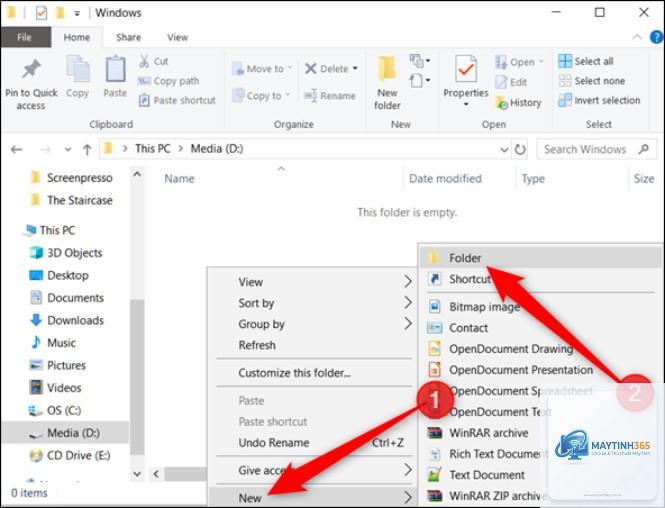The height and width of the screenshot is (508, 665).
Task: Open the Screenpresso folder
Action: tap(72, 178)
